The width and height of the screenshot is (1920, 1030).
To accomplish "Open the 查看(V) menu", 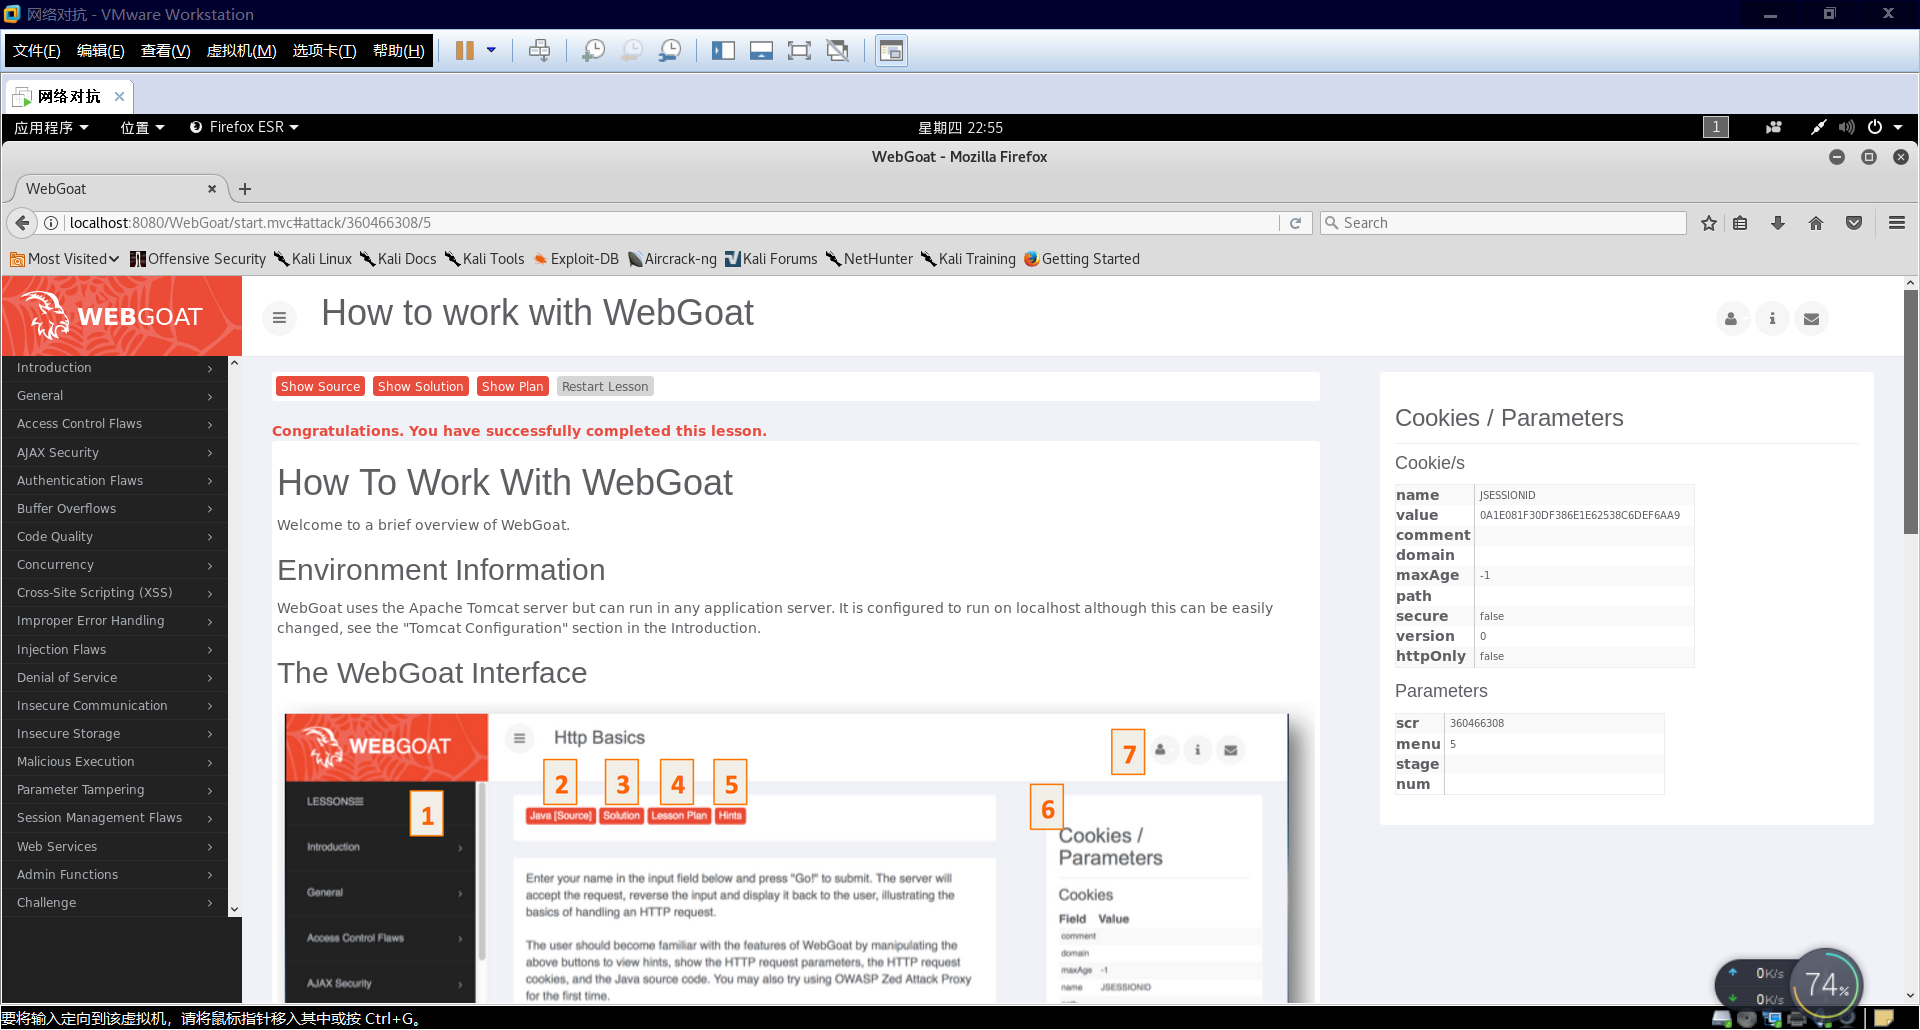I will (x=166, y=51).
